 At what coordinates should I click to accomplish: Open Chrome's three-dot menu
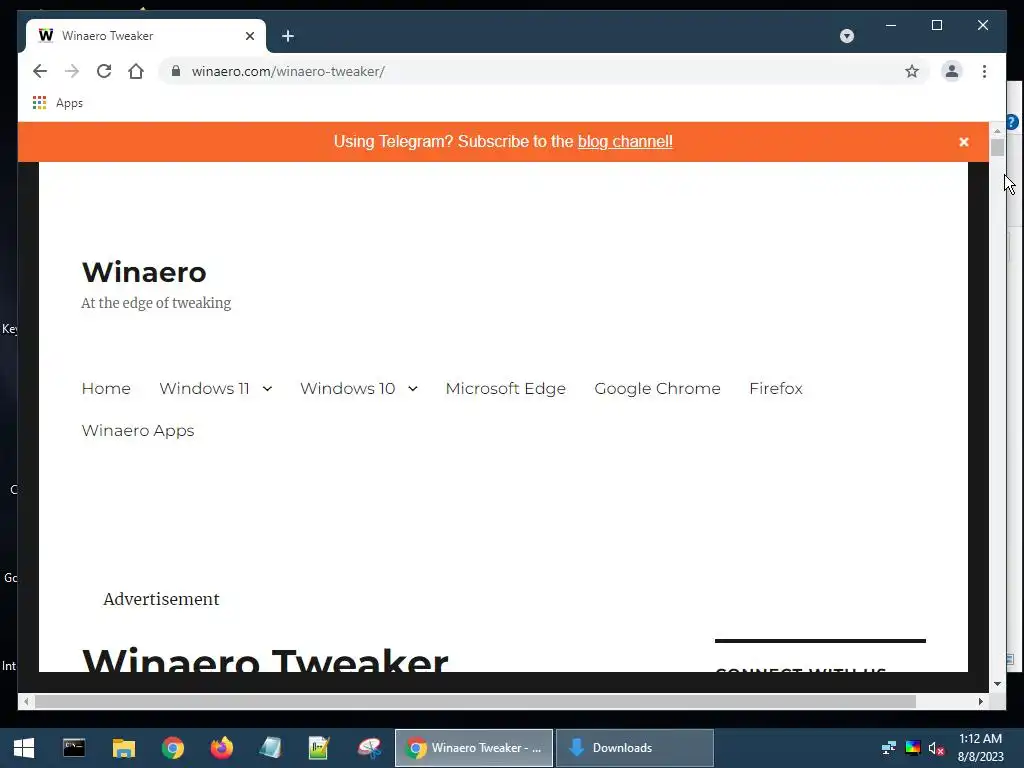984,71
